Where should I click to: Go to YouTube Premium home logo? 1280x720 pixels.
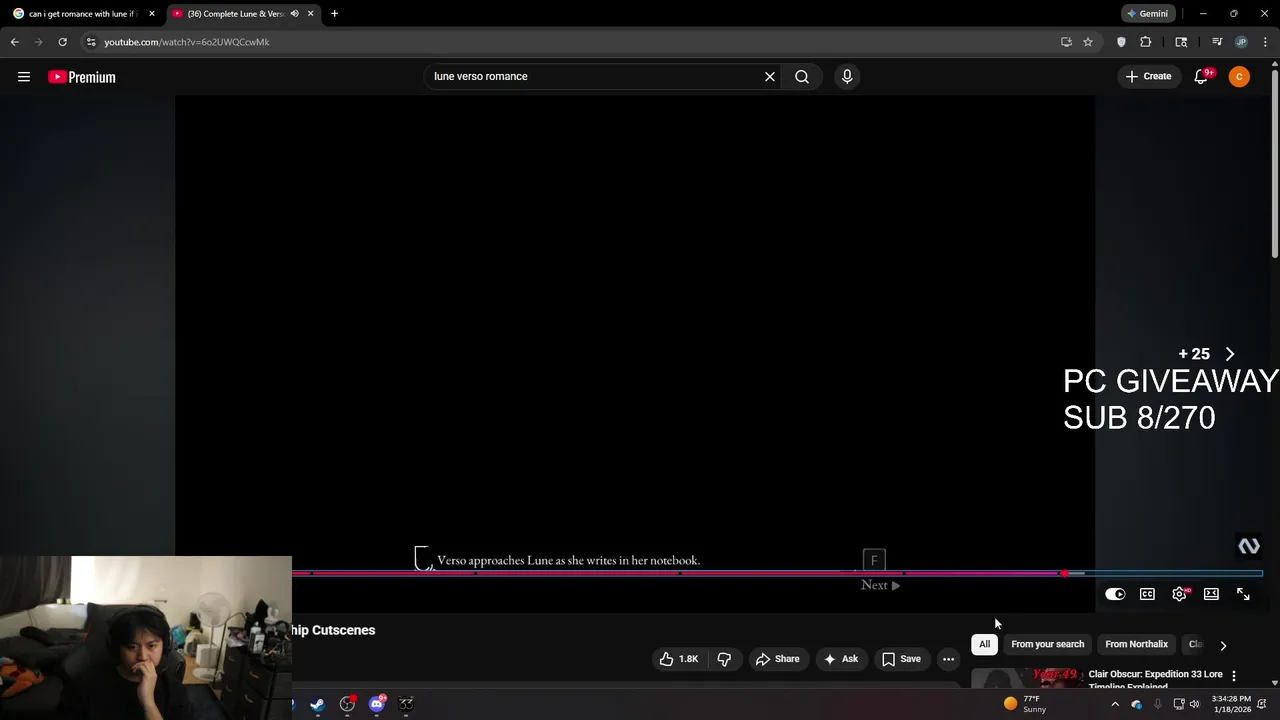[x=82, y=77]
